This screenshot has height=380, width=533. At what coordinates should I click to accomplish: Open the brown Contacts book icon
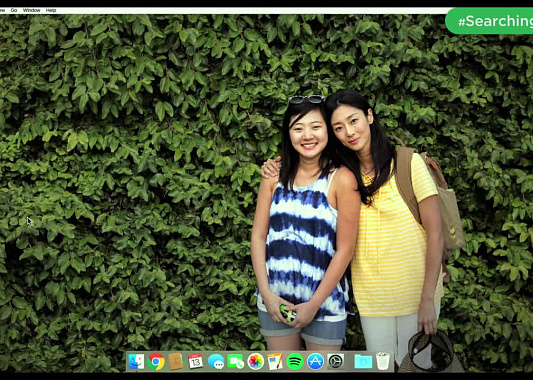point(176,361)
